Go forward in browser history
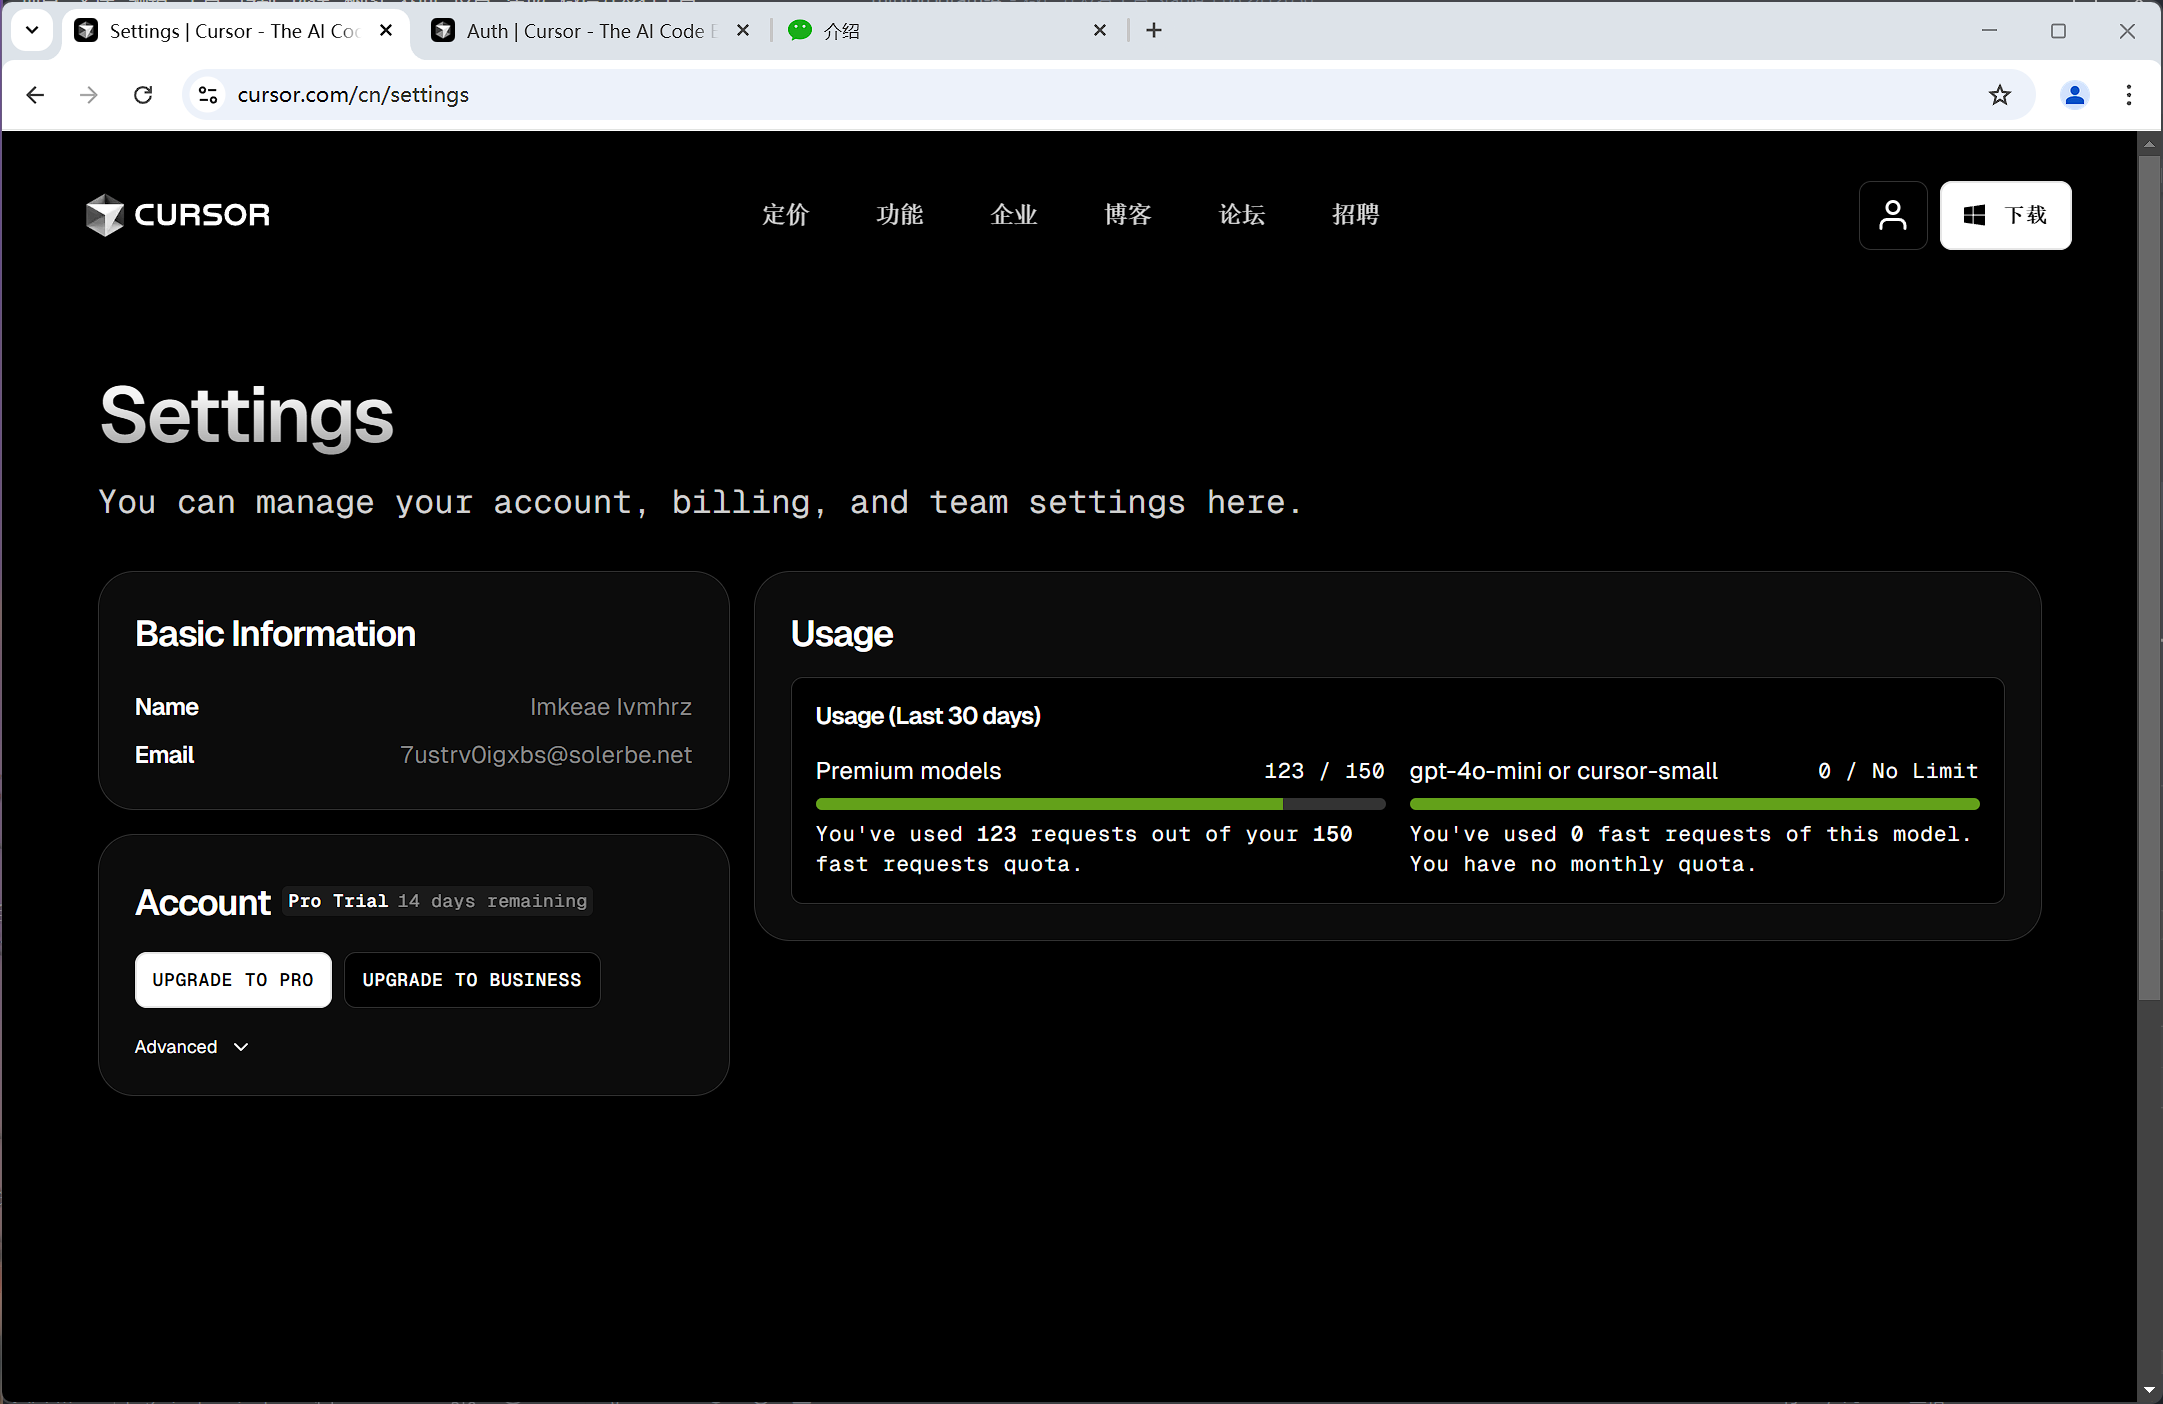This screenshot has height=1404, width=2163. pyautogui.click(x=89, y=95)
